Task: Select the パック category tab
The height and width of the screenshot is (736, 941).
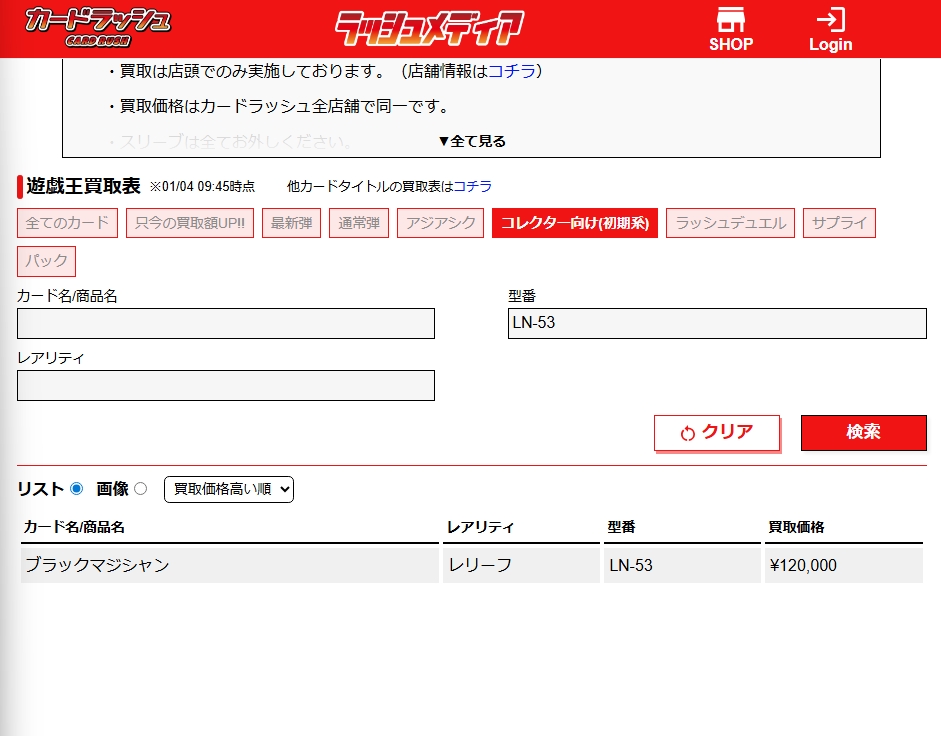Action: [x=46, y=261]
